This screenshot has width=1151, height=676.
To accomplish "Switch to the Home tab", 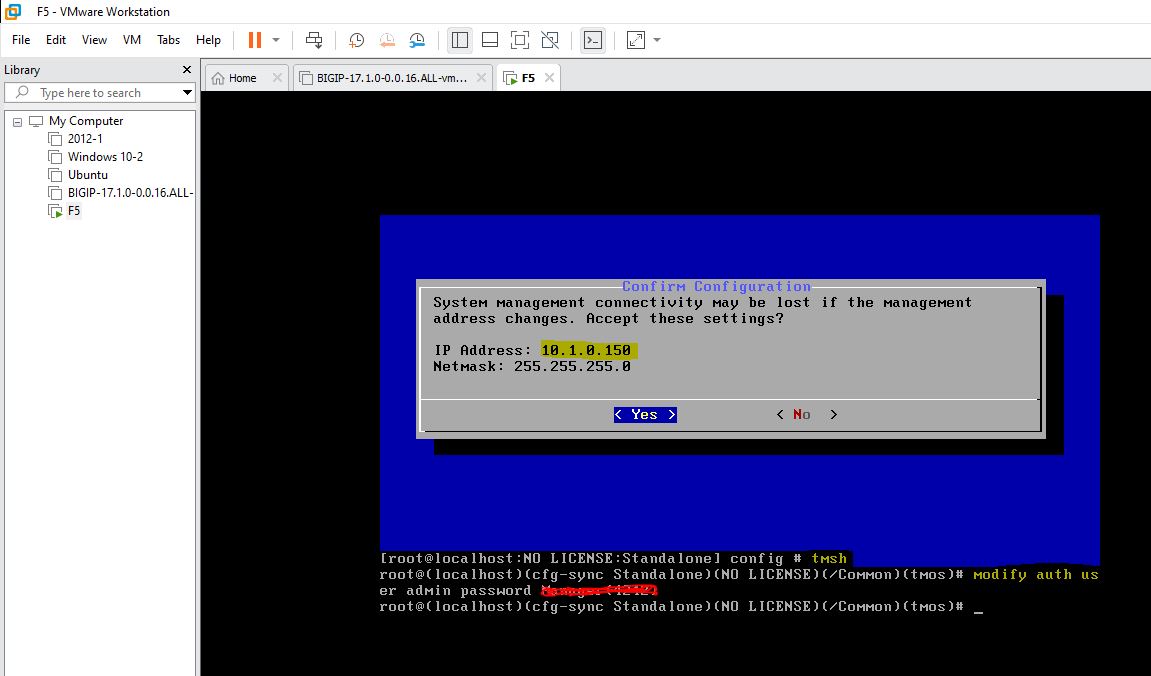I will tap(235, 78).
